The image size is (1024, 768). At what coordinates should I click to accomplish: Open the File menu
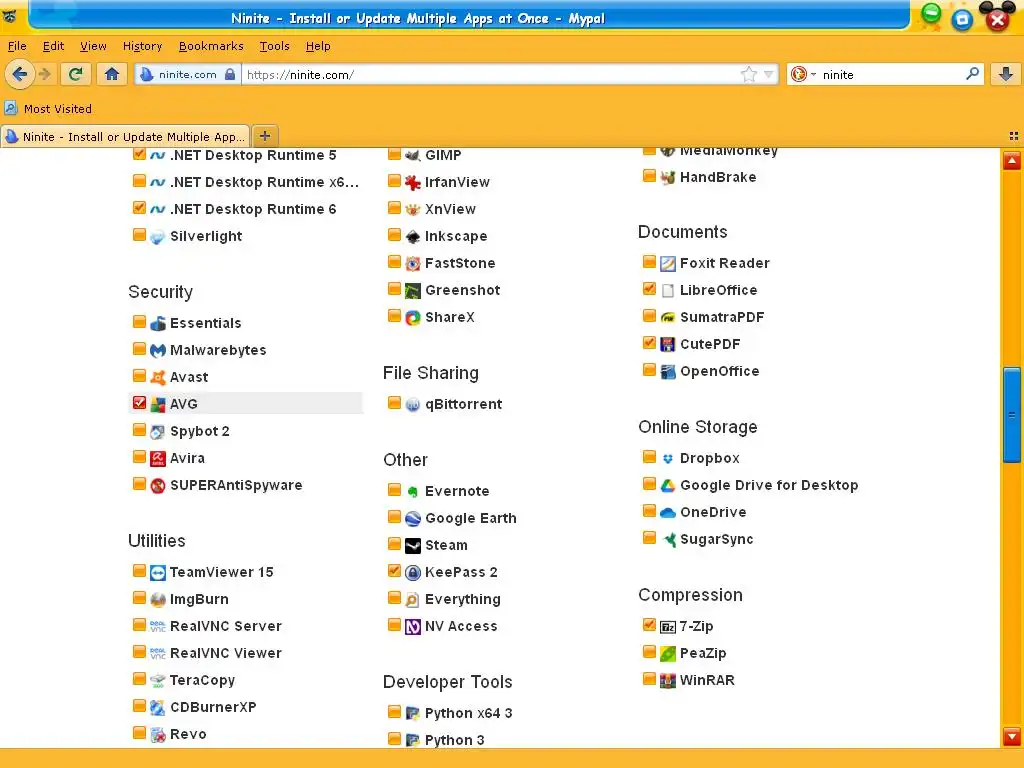pyautogui.click(x=17, y=46)
